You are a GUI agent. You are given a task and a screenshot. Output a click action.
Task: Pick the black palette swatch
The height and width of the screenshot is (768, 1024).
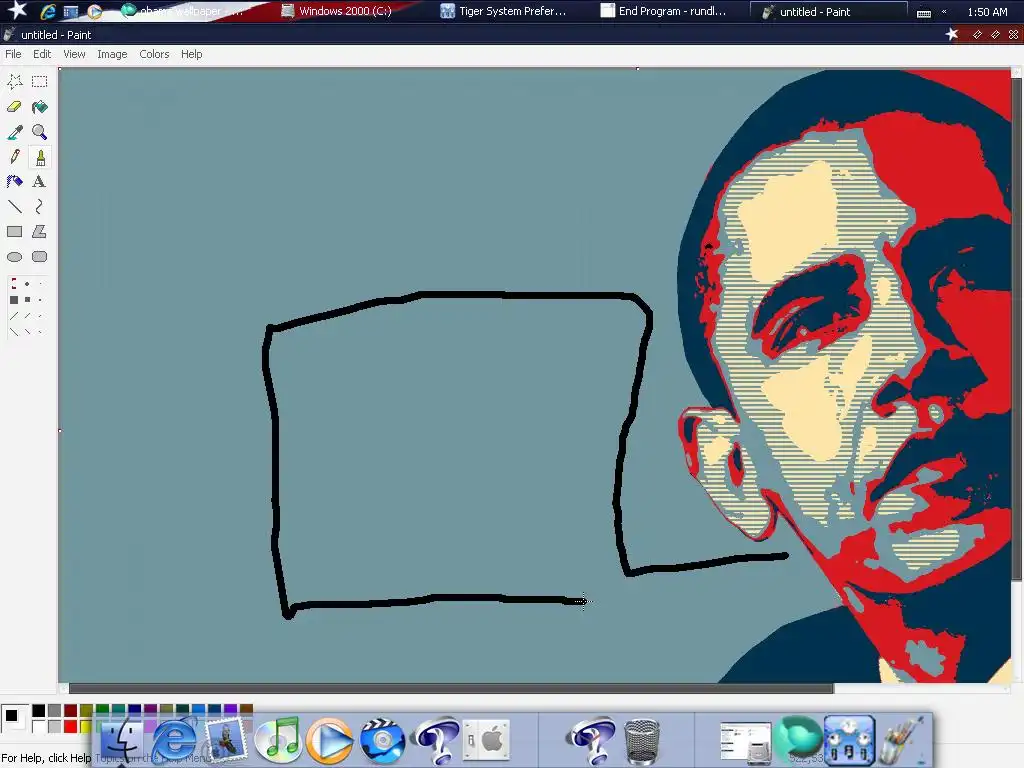coord(39,711)
